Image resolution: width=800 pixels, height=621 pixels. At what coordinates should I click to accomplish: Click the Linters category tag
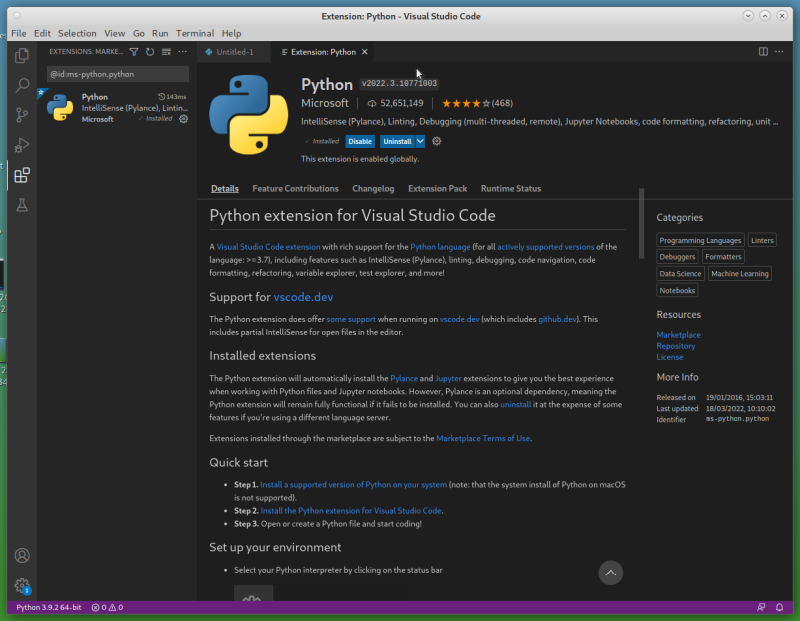[762, 240]
